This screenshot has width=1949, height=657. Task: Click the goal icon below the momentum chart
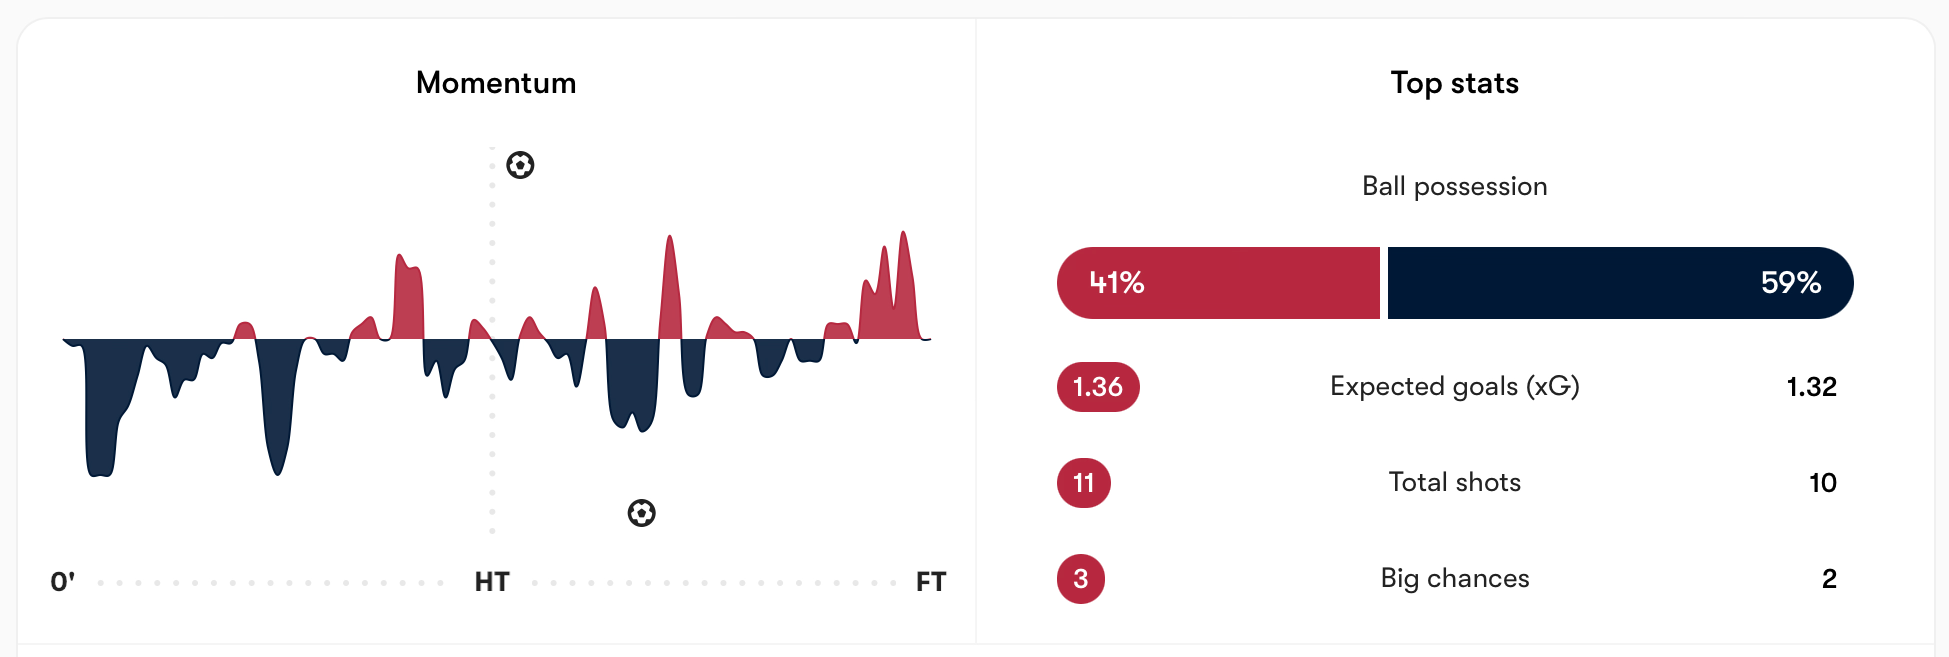pyautogui.click(x=641, y=513)
